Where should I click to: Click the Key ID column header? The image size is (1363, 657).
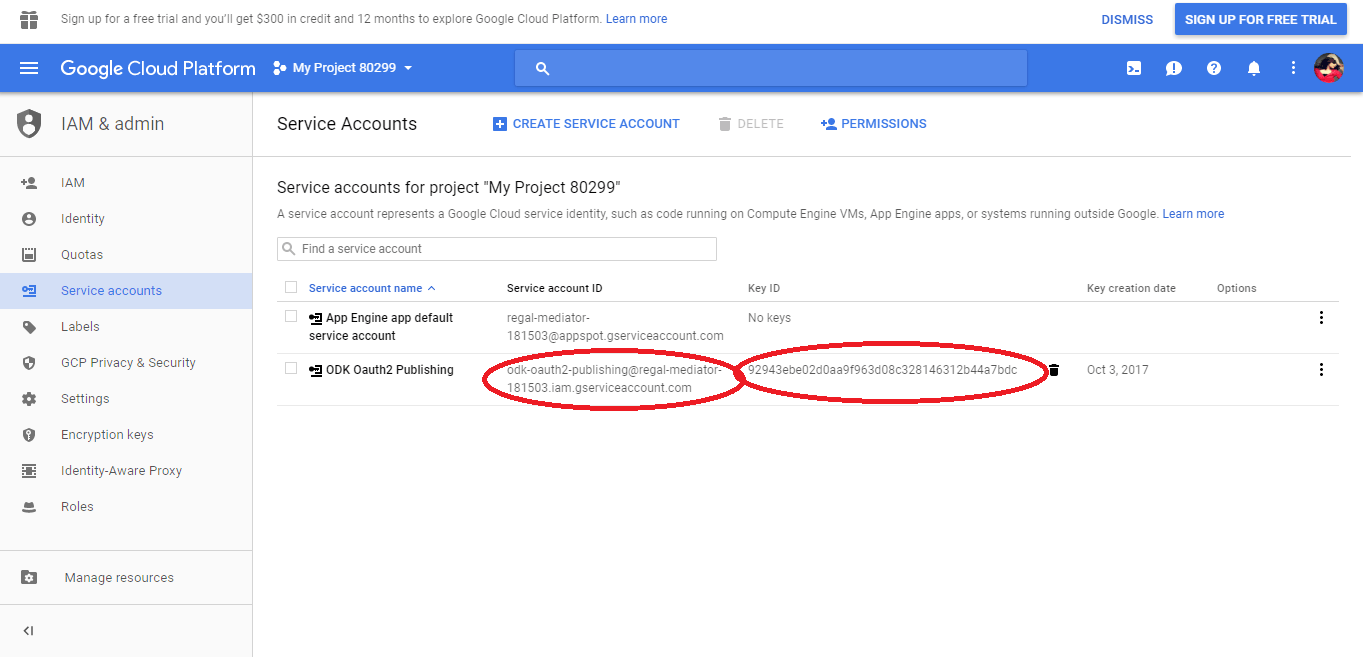764,288
